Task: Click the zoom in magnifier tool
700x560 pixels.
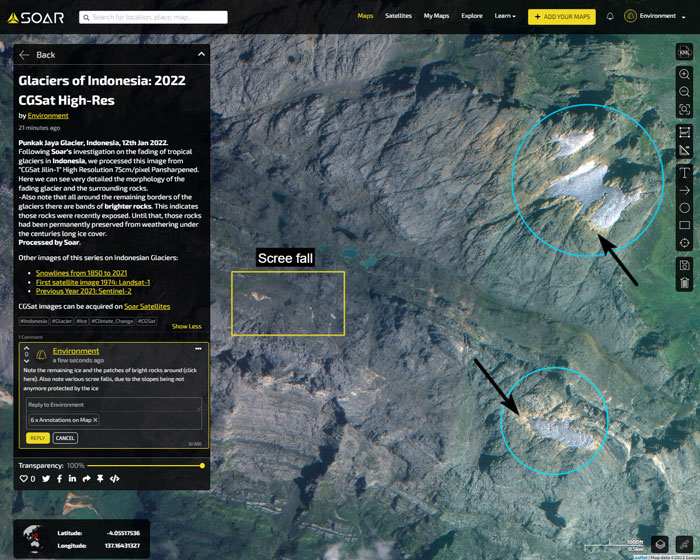Action: [x=684, y=74]
